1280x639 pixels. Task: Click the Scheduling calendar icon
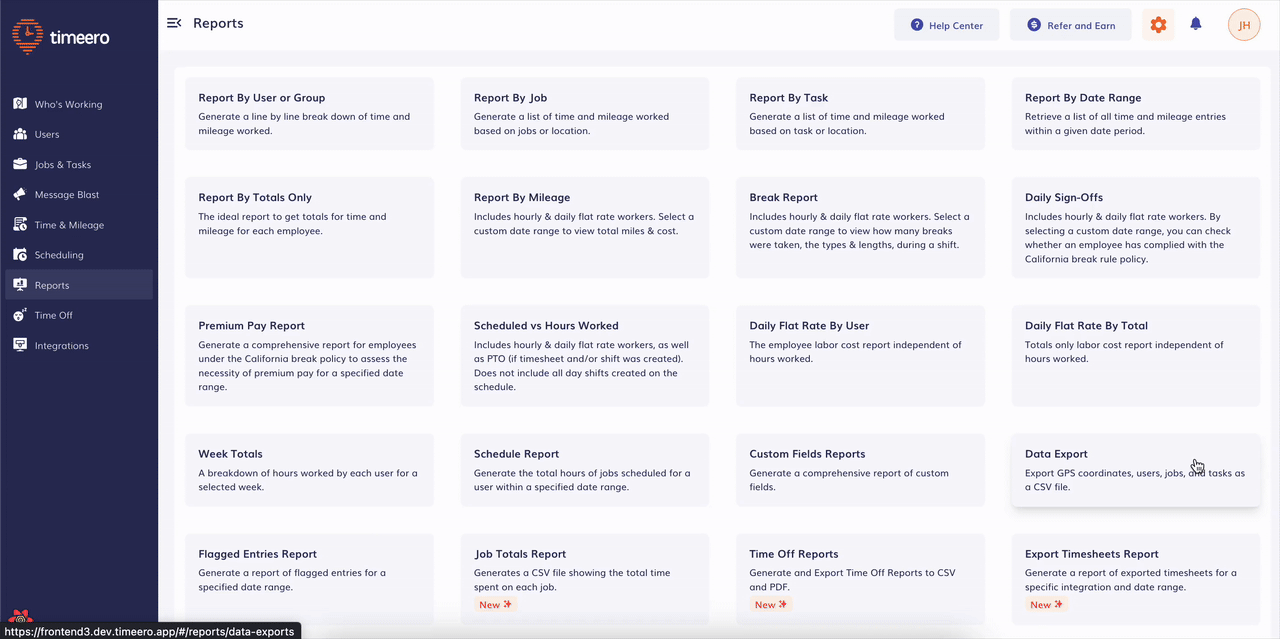point(20,255)
